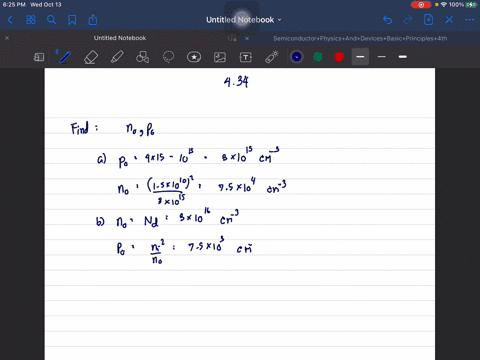The image size is (480, 360).
Task: Open the three-dot more menu
Action: (x=469, y=20)
